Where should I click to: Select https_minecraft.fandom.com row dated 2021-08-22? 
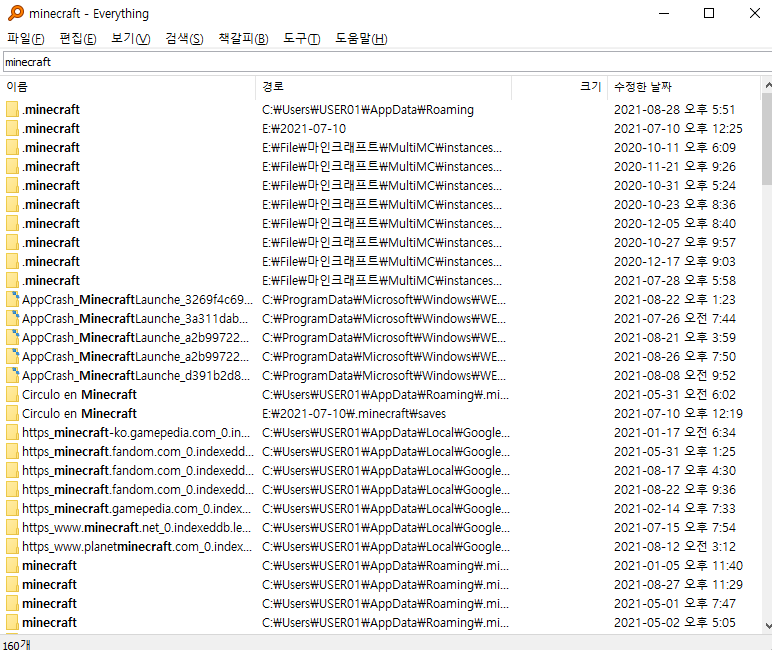(x=381, y=489)
